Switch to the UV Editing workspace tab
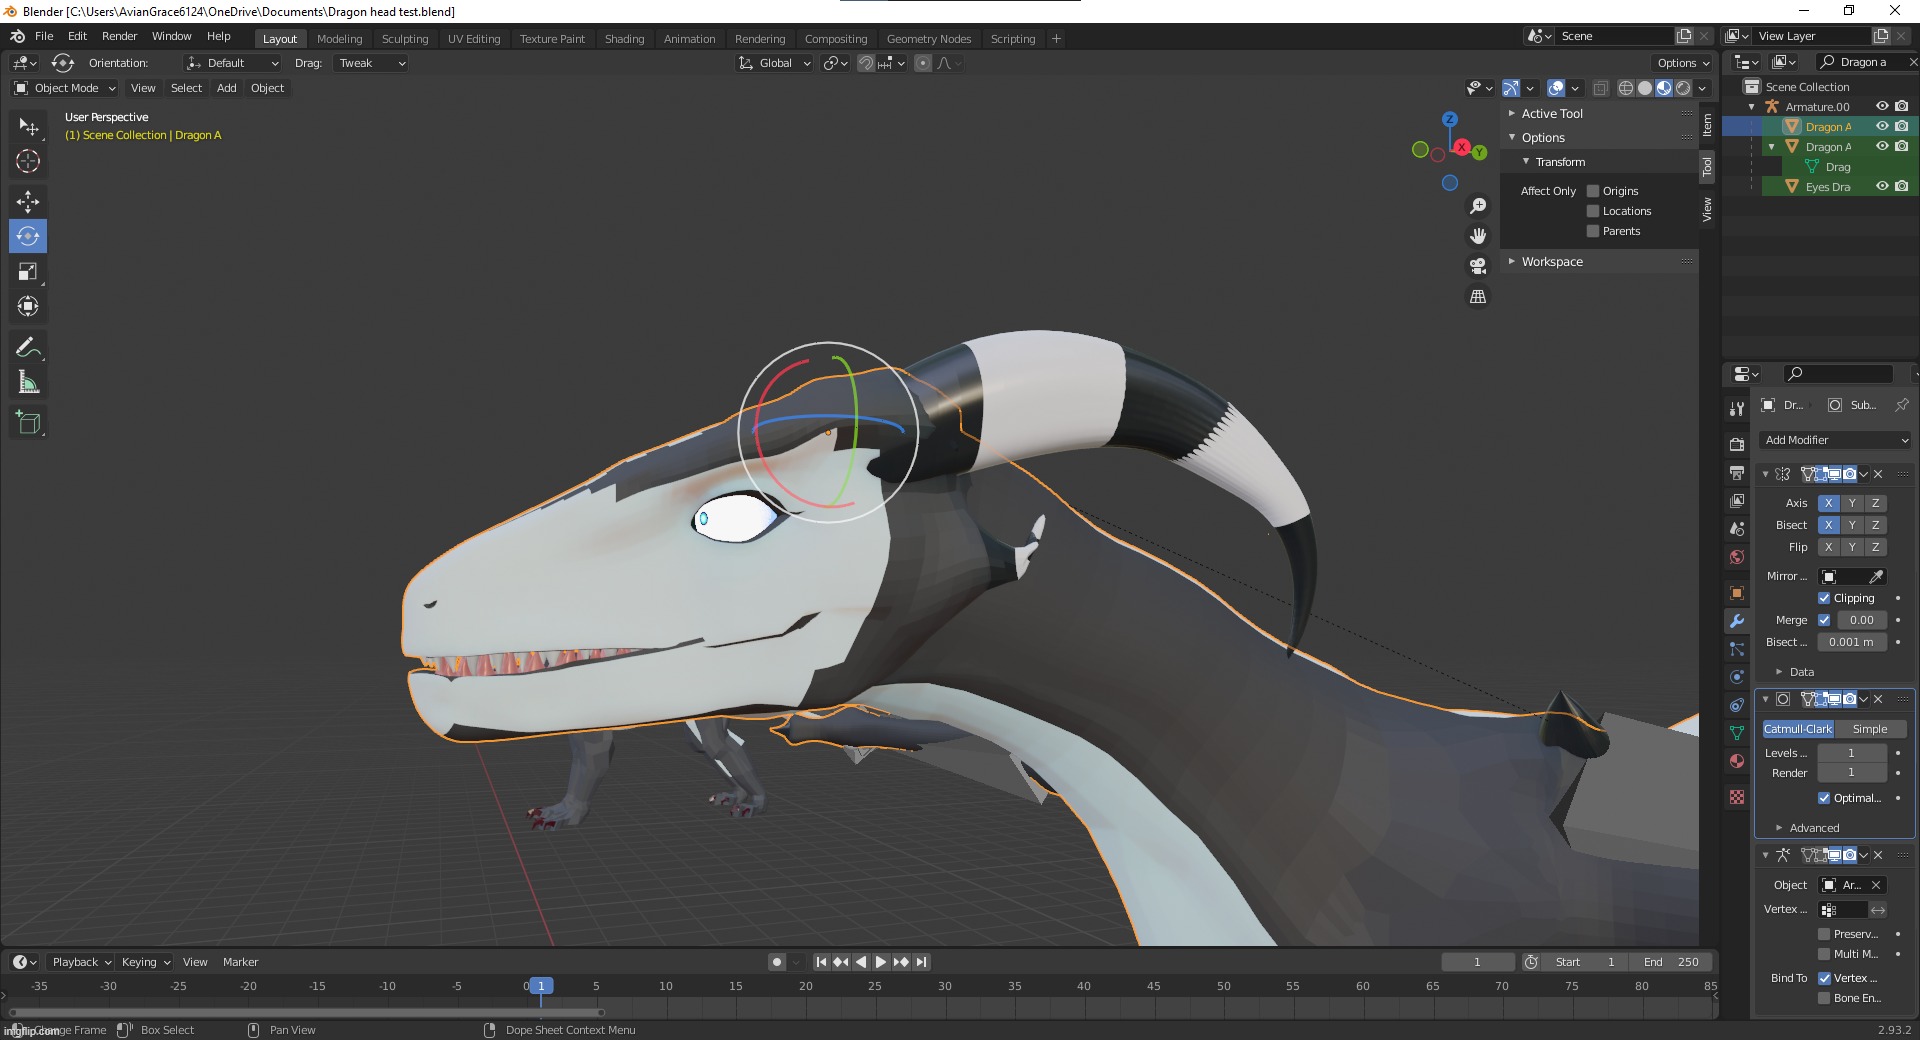 click(474, 39)
